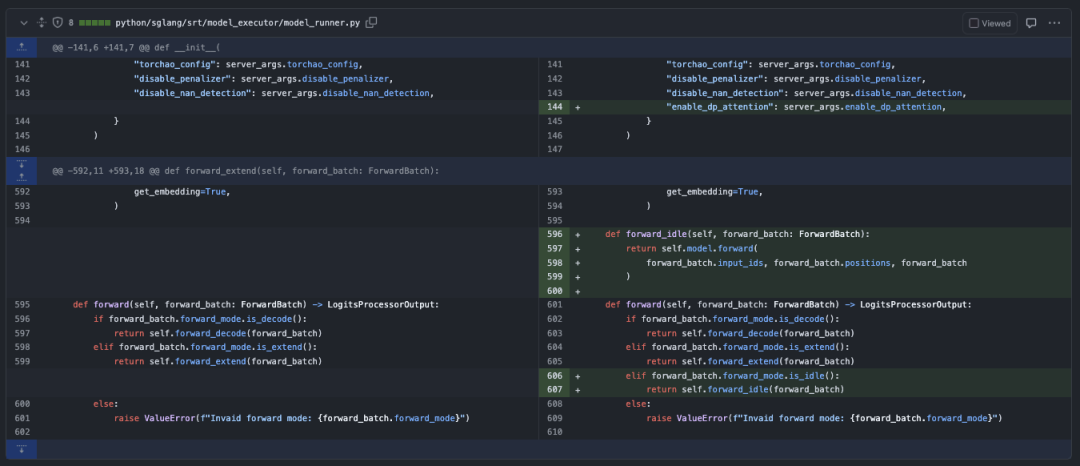Copy the model_runner.py file path
1080x466 pixels.
[372, 22]
